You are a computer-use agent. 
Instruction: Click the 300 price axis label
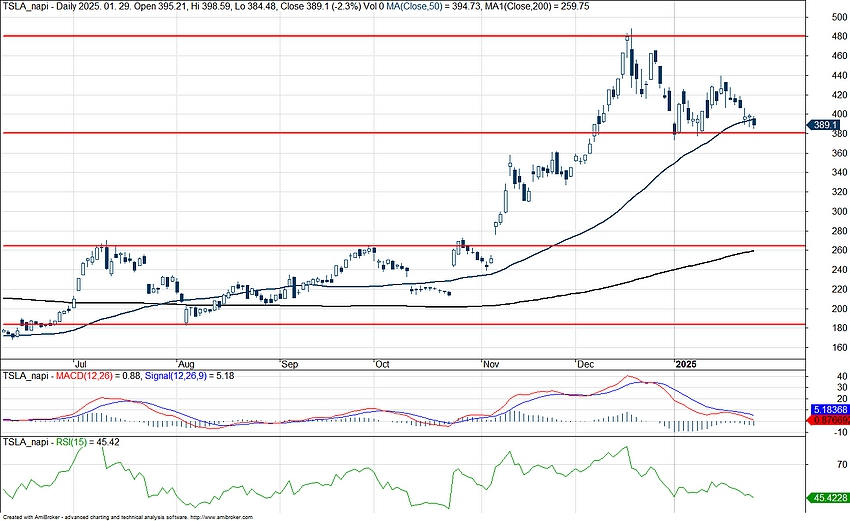[839, 211]
